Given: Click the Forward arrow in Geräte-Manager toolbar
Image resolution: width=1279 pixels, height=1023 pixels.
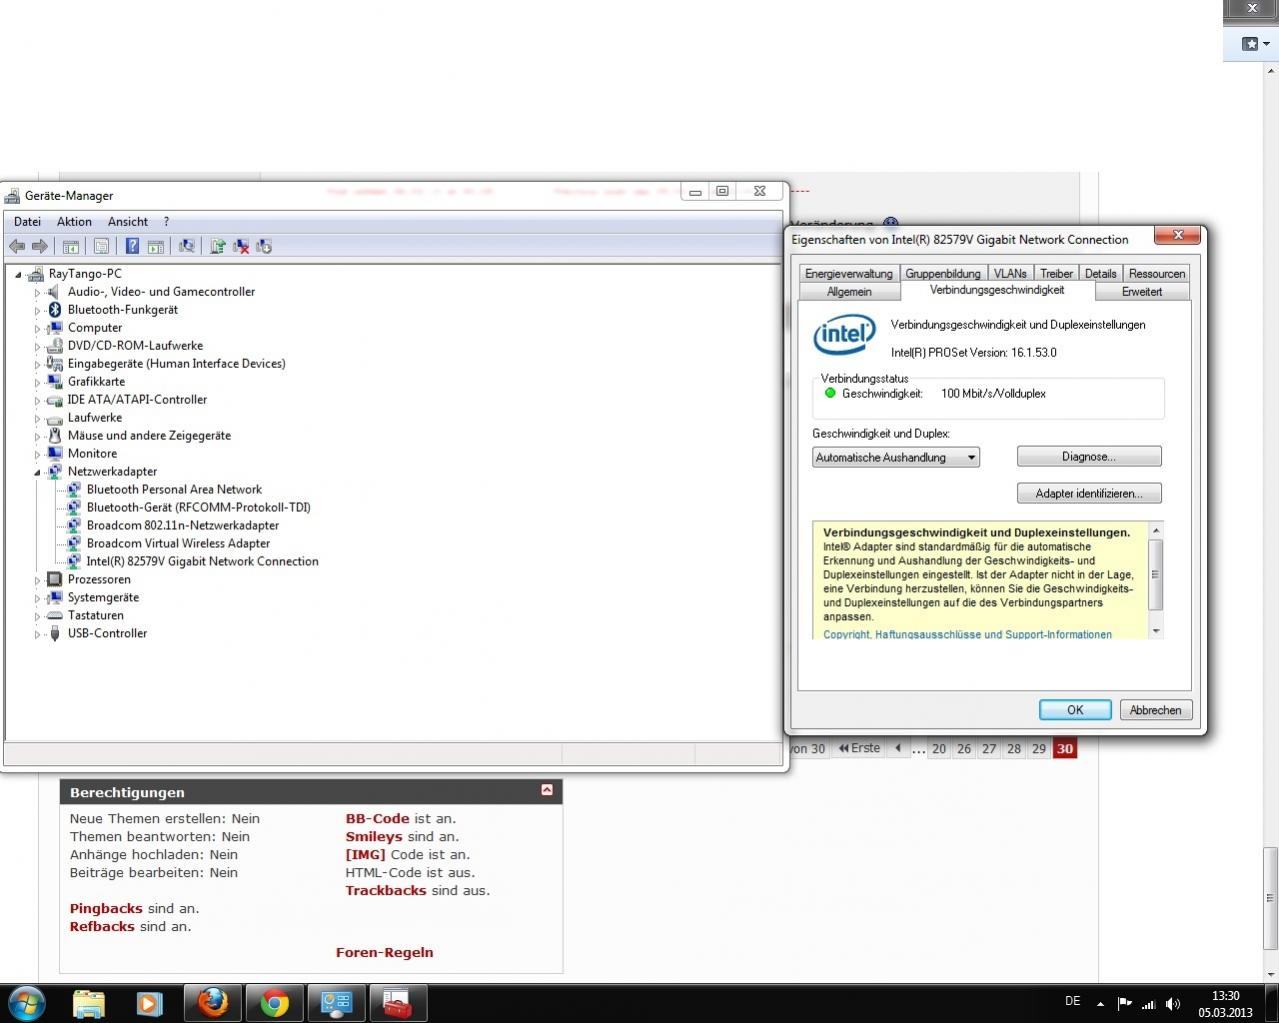Looking at the screenshot, I should [x=40, y=246].
